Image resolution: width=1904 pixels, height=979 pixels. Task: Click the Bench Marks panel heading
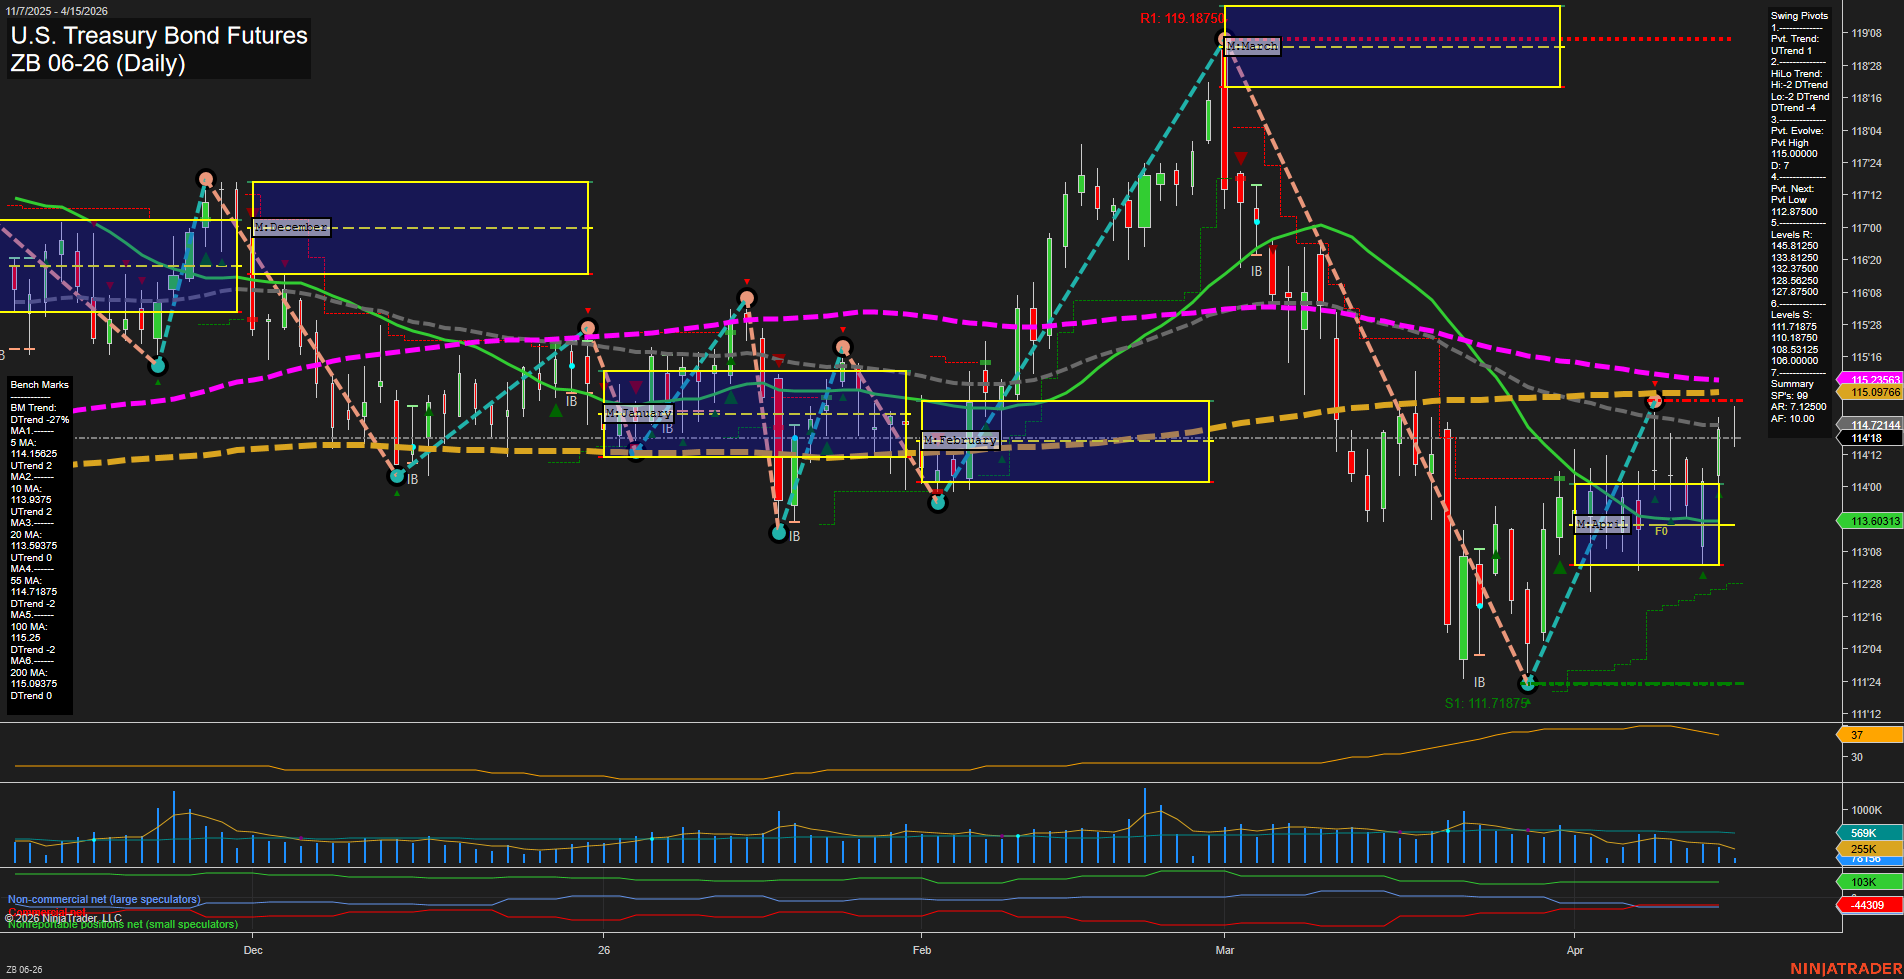point(40,385)
